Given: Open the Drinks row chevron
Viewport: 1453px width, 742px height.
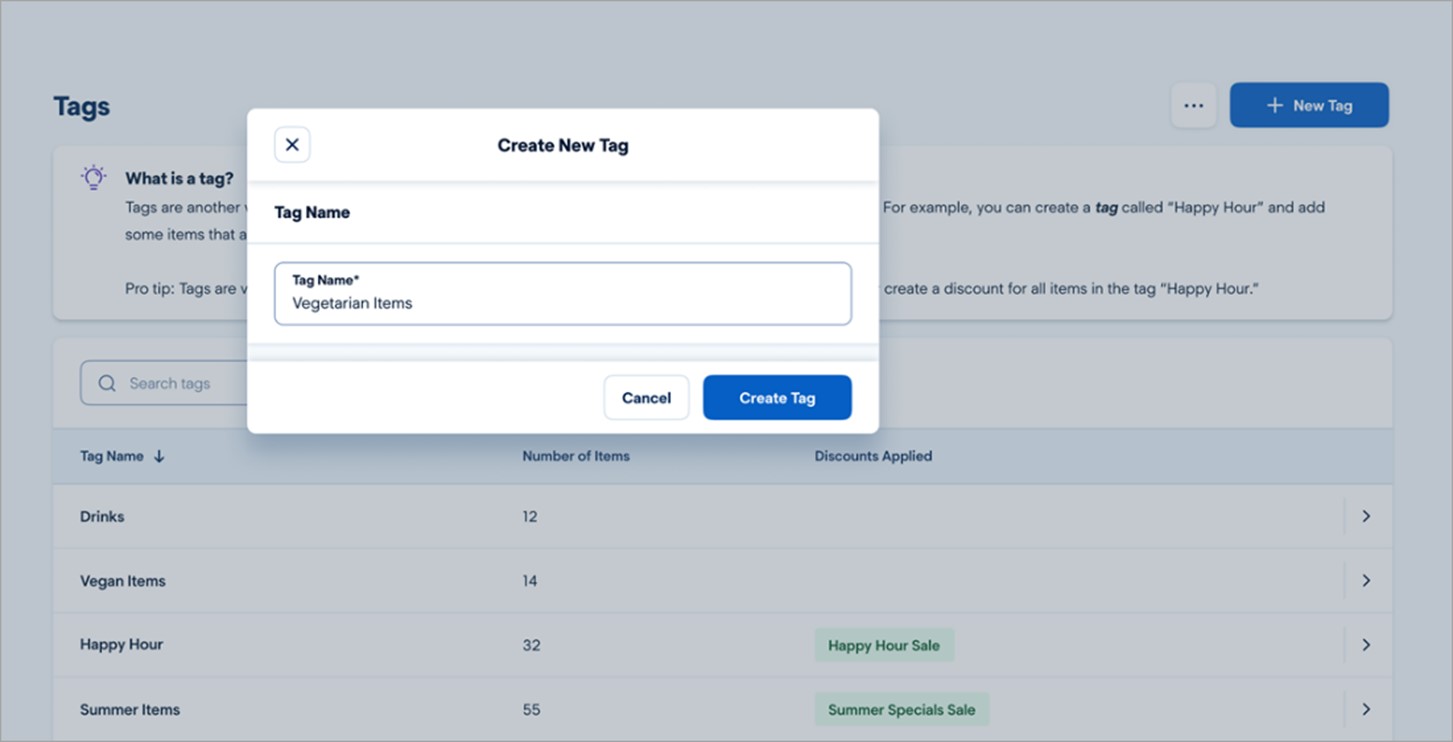Looking at the screenshot, I should [x=1366, y=516].
